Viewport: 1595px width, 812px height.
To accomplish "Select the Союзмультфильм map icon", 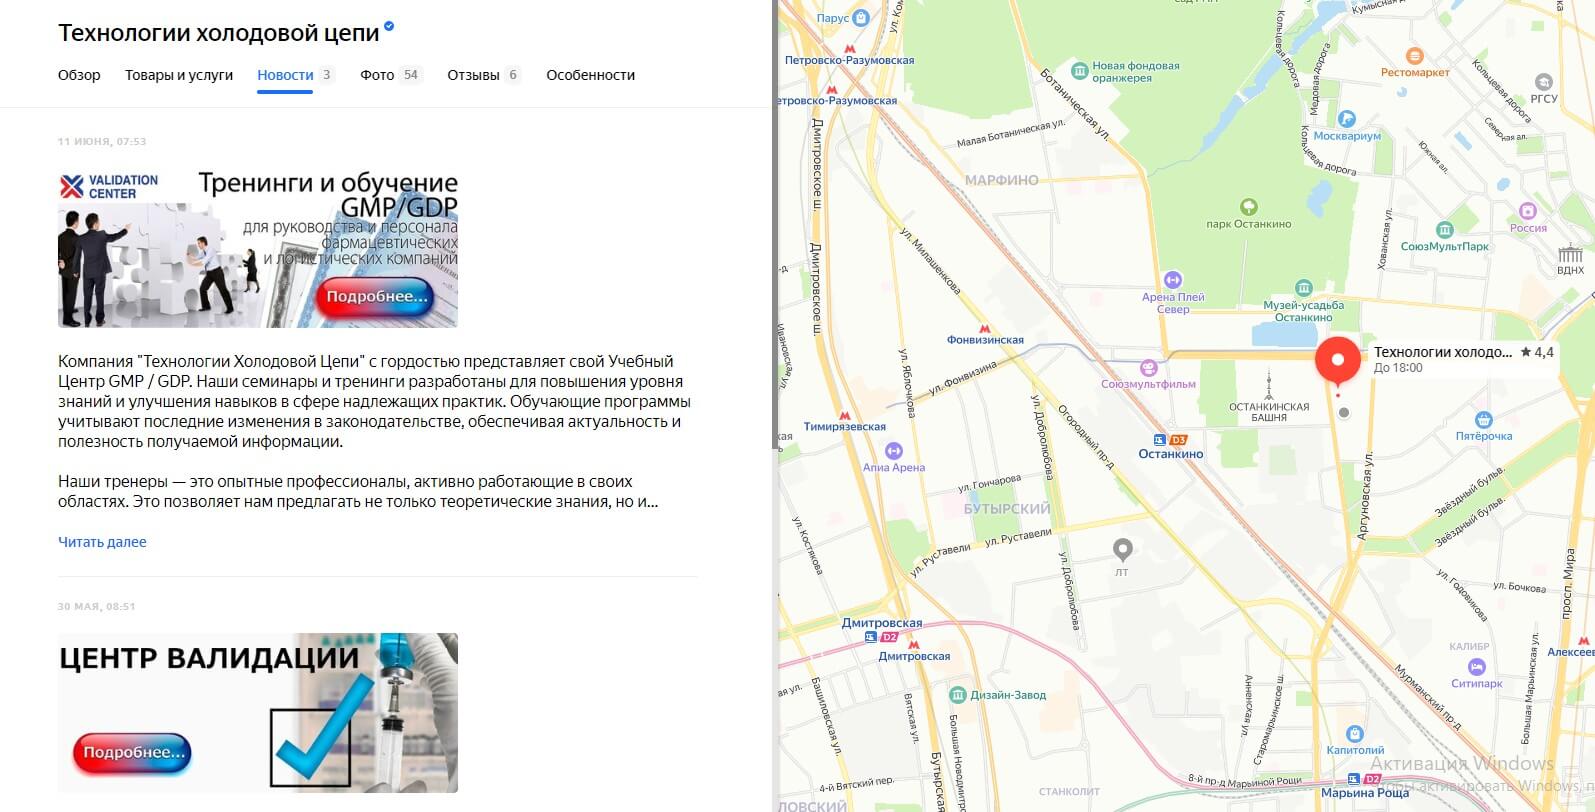I will point(1148,367).
